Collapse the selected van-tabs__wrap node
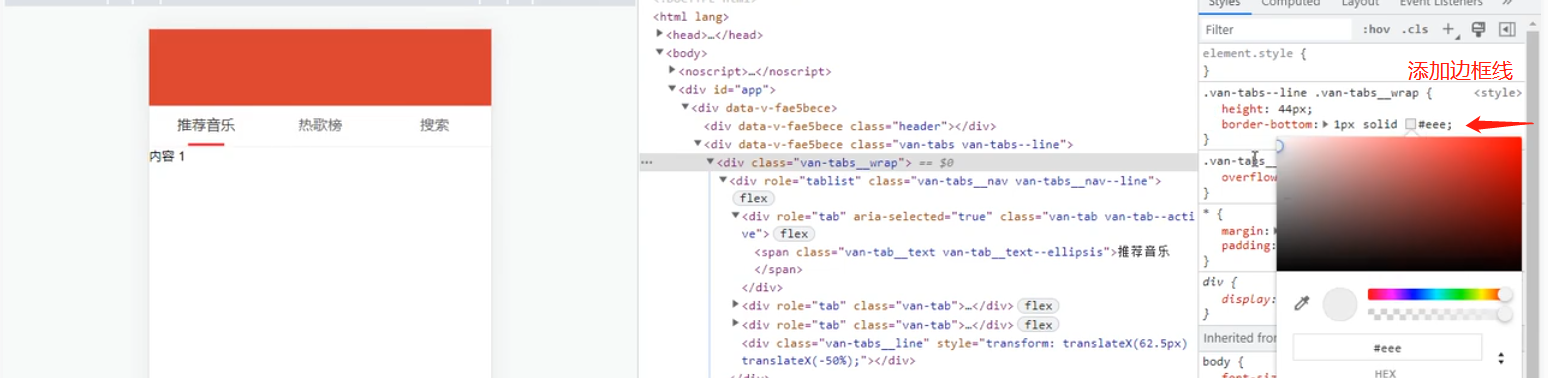This screenshot has height=378, width=1548. point(711,162)
